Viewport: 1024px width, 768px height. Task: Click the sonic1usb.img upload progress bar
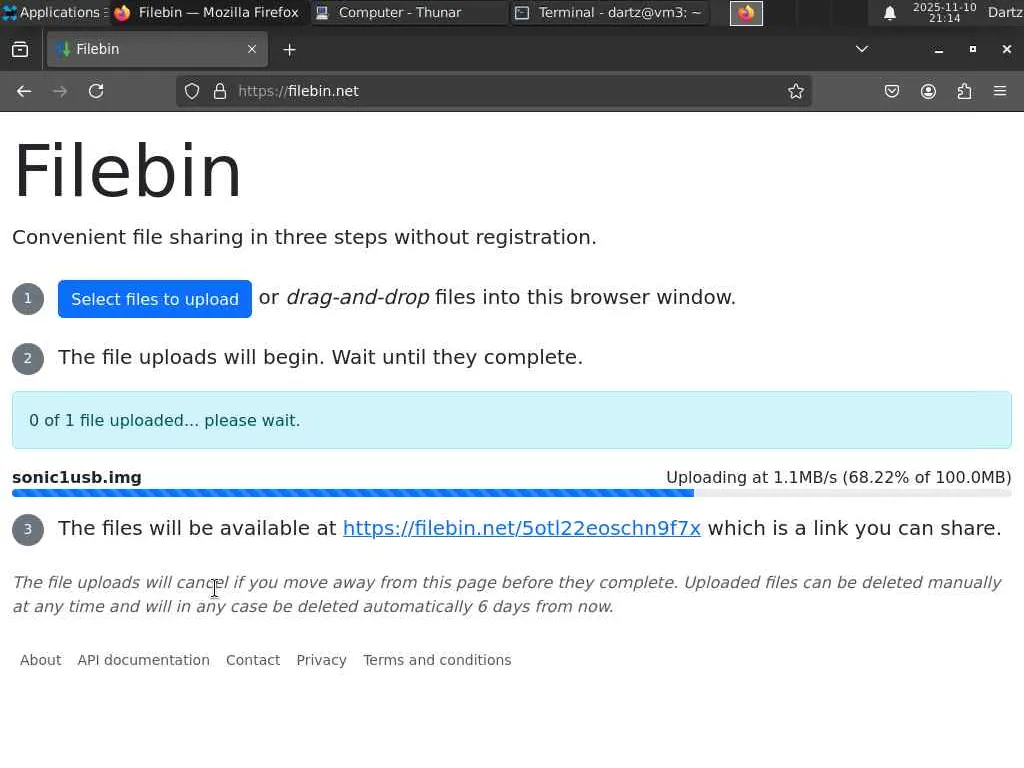coord(511,493)
